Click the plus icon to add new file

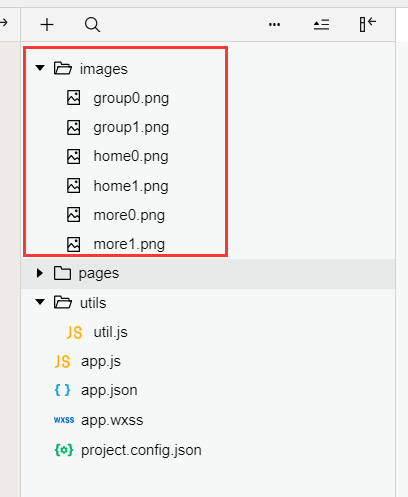point(47,25)
